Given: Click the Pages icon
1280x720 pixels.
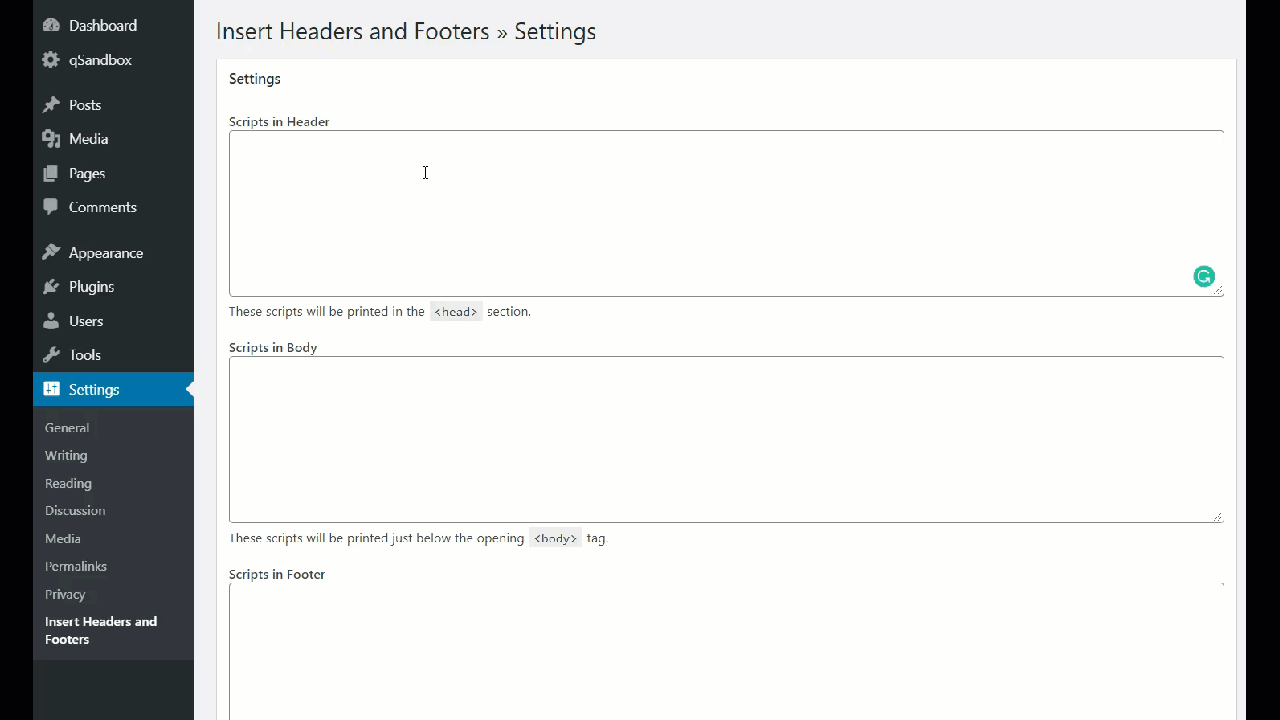Looking at the screenshot, I should (51, 173).
